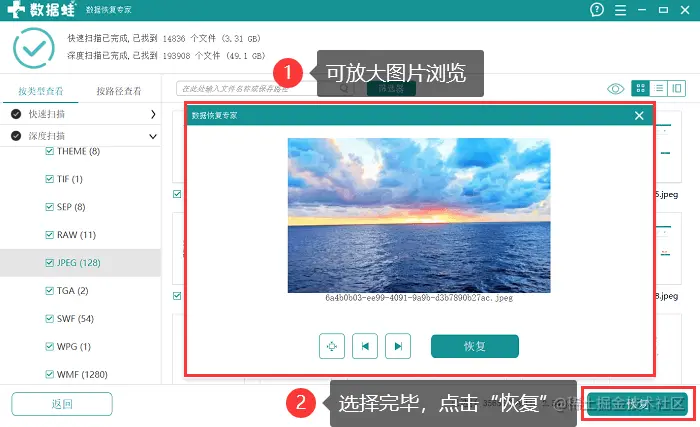Switch to 按类型查看 tab
This screenshot has width=700, height=427.
(x=41, y=91)
